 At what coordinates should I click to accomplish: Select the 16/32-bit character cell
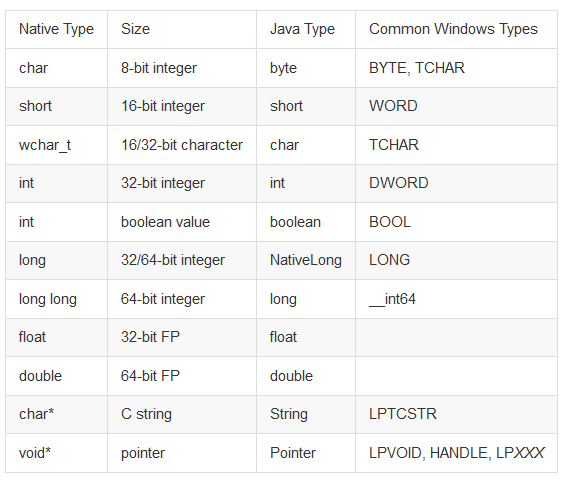tap(182, 145)
